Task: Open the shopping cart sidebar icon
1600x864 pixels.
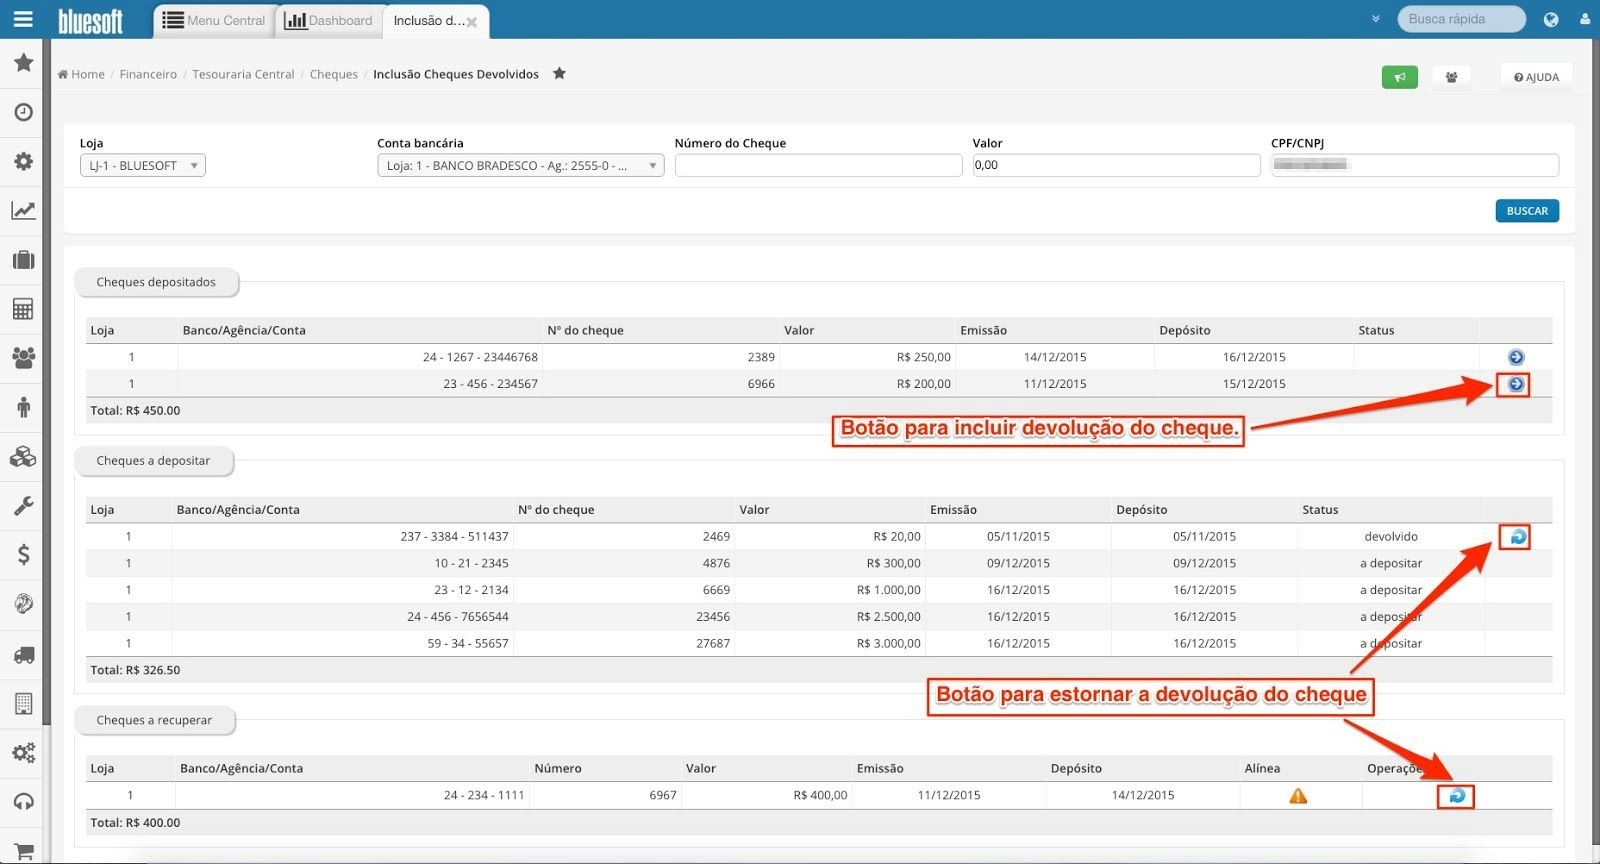Action: tap(23, 850)
